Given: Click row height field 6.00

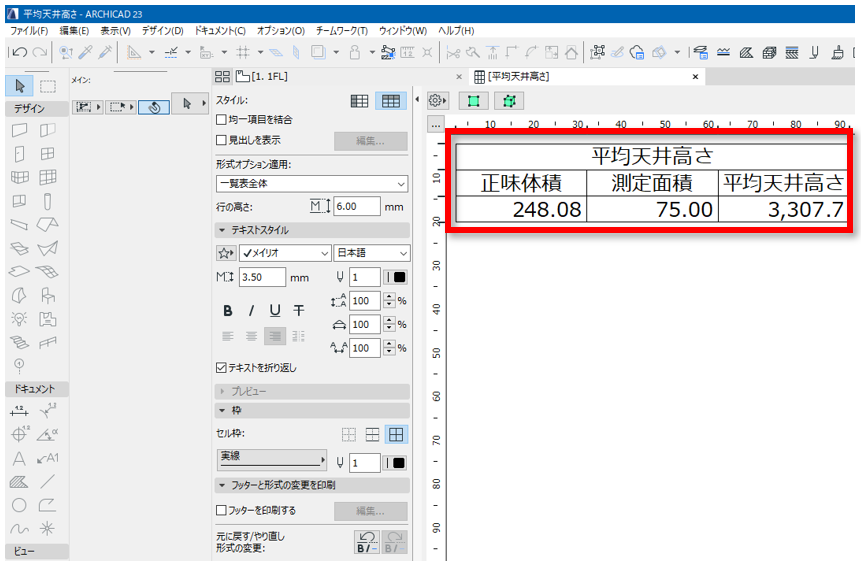Looking at the screenshot, I should tap(356, 206).
